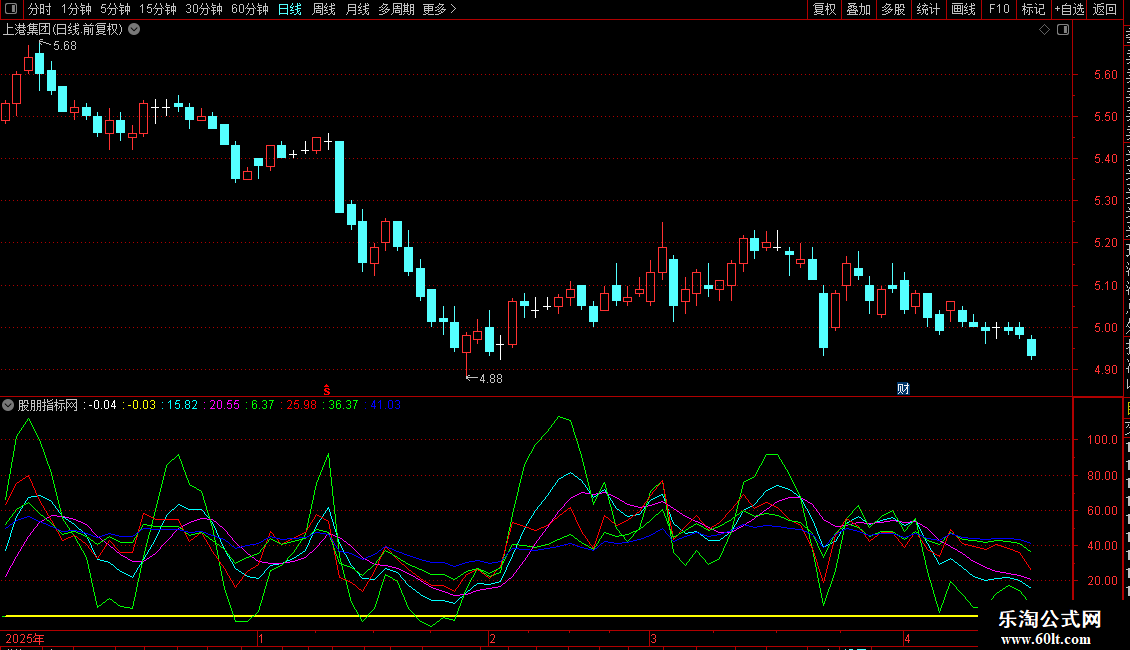
Task: Click the 4.88 low price label
Action: pos(491,379)
